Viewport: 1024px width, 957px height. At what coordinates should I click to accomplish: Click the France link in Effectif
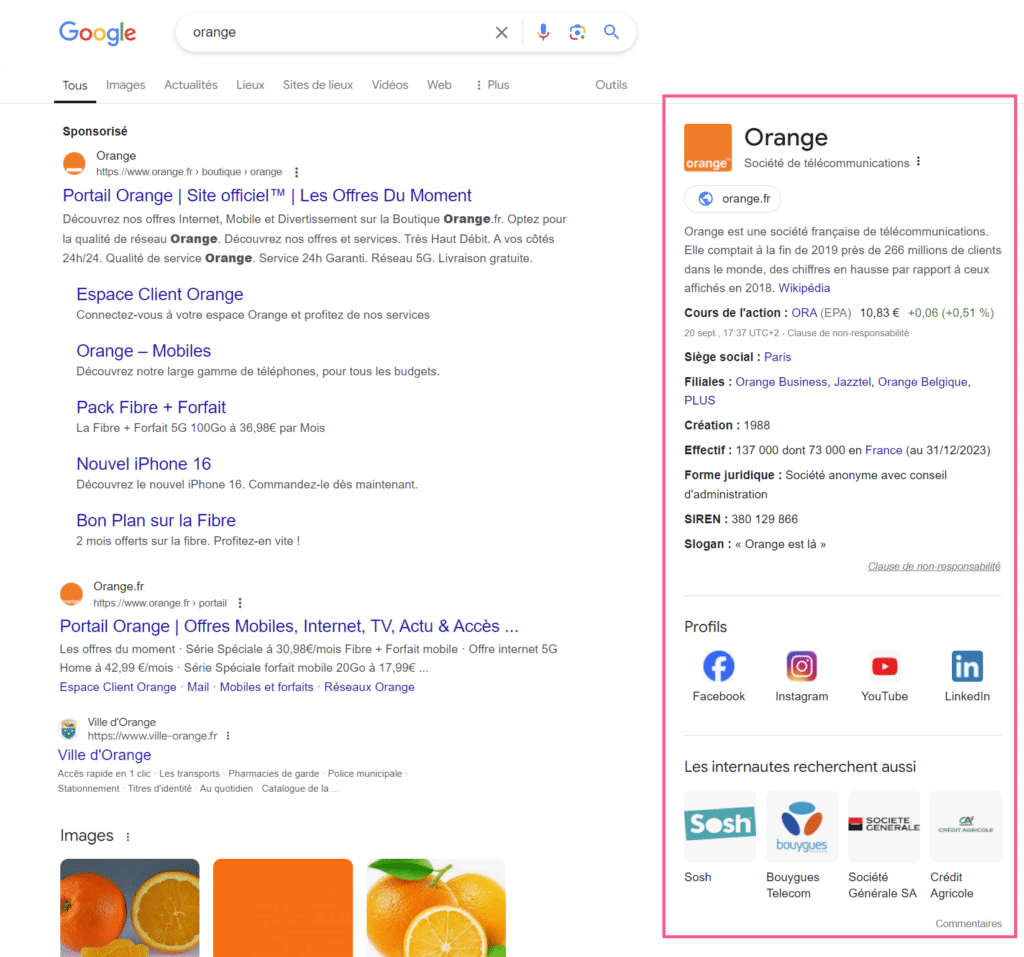(x=884, y=450)
